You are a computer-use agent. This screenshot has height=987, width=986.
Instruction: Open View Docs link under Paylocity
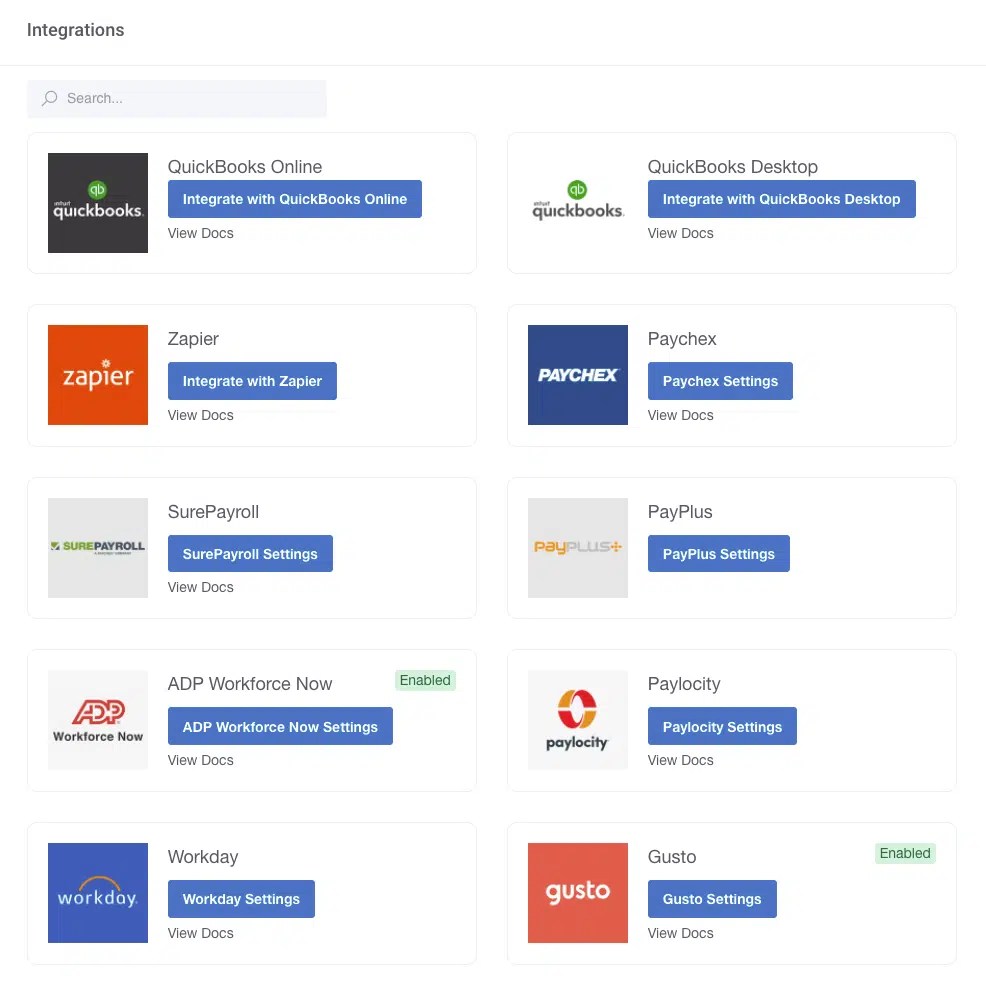tap(681, 760)
